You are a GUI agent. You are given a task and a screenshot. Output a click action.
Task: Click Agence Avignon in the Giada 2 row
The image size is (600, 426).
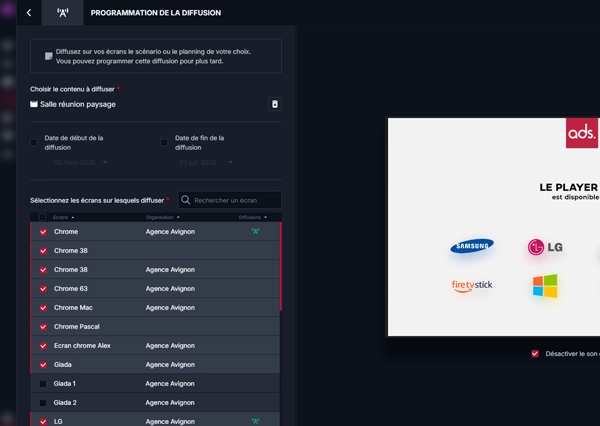tap(170, 403)
